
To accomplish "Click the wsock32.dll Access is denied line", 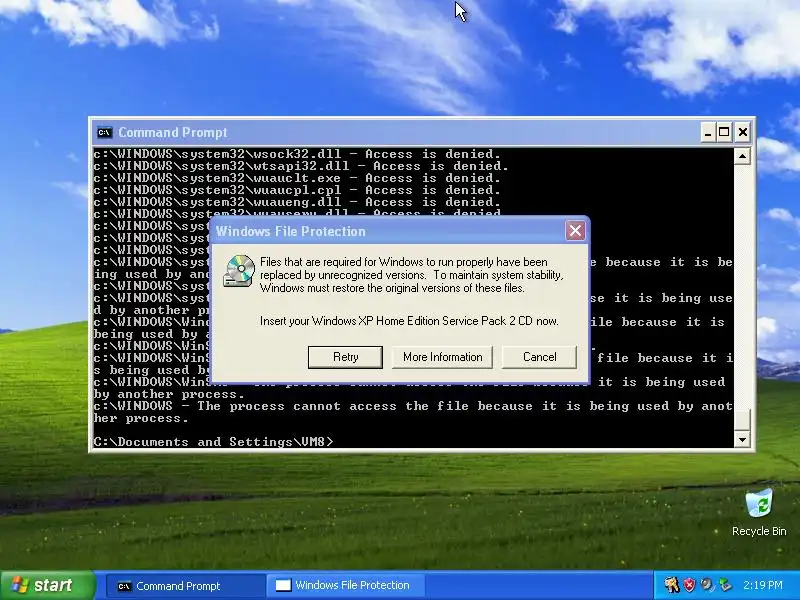I will click(297, 154).
